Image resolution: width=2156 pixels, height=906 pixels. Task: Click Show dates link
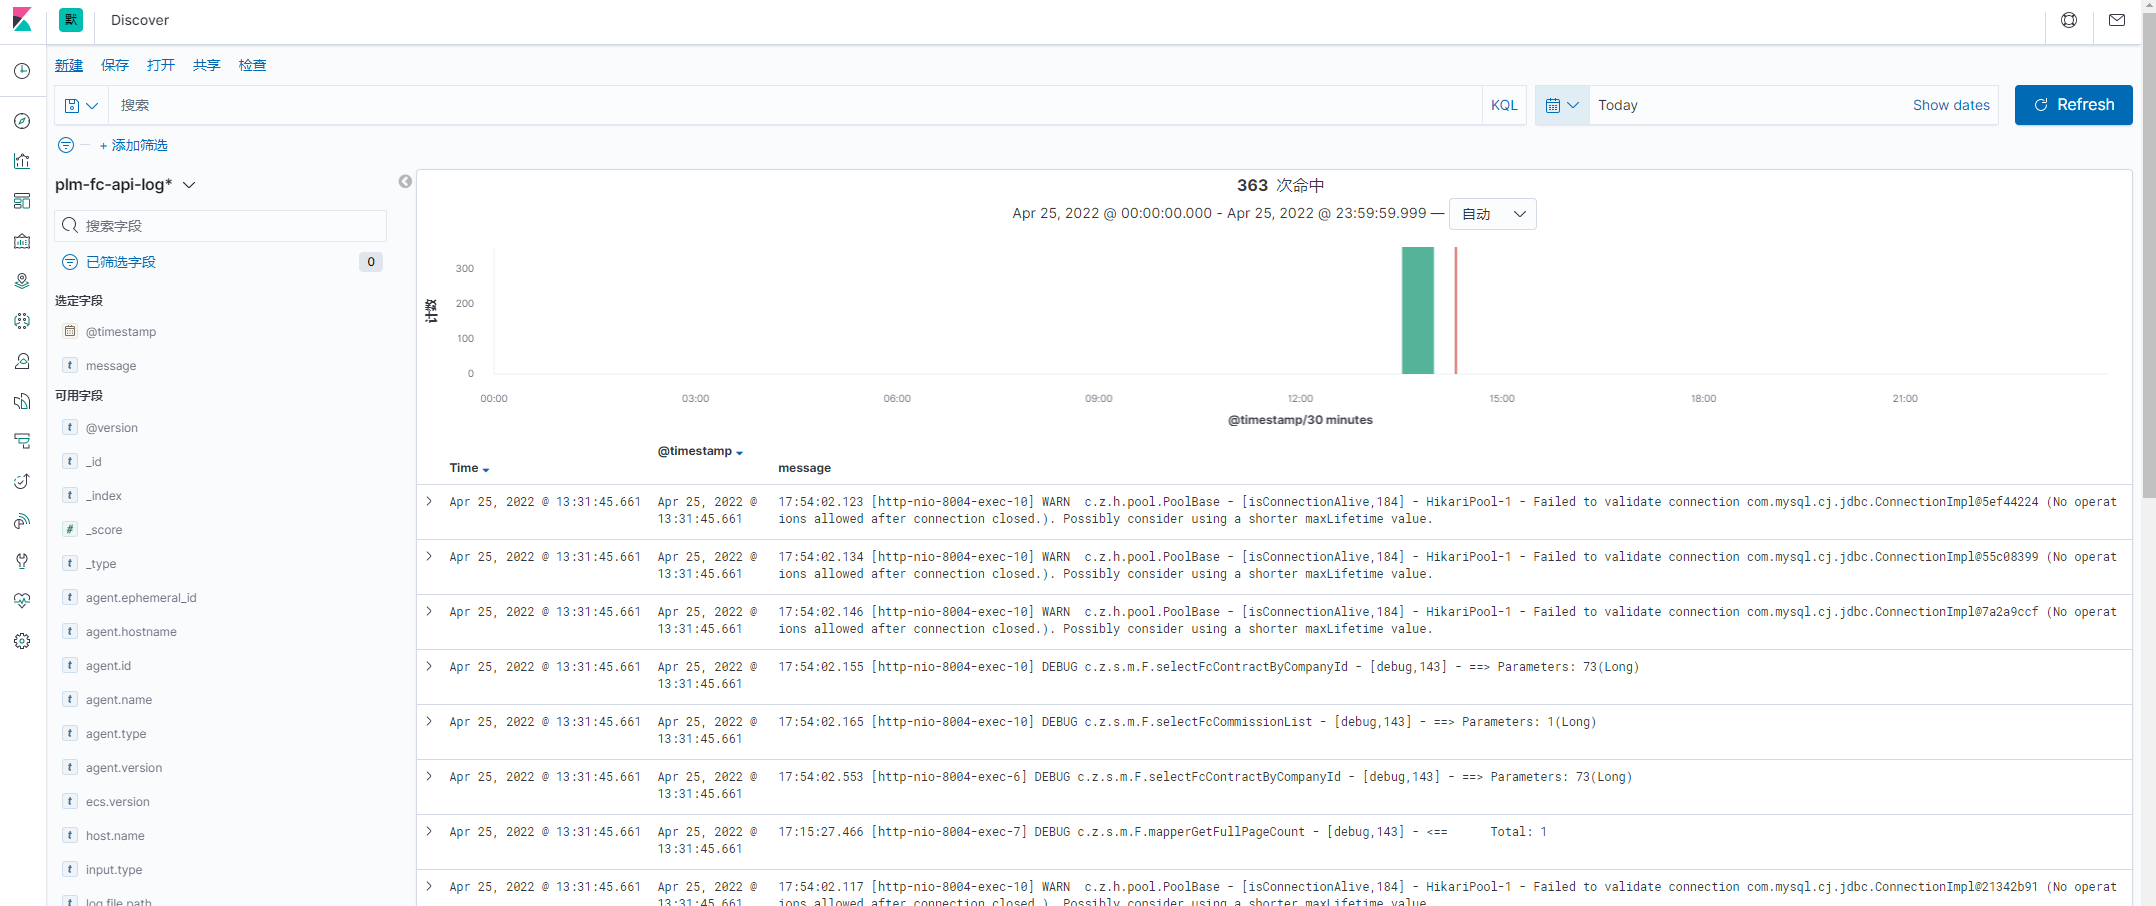point(1951,105)
